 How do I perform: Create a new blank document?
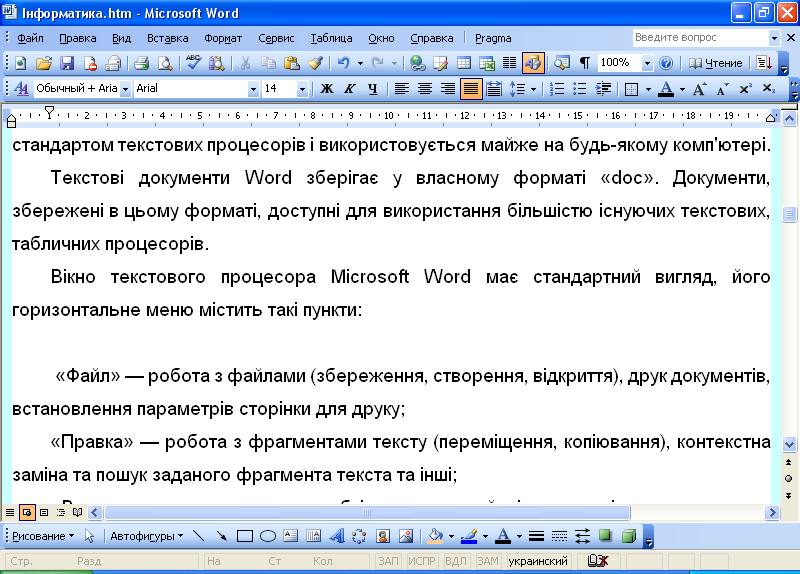coord(20,63)
